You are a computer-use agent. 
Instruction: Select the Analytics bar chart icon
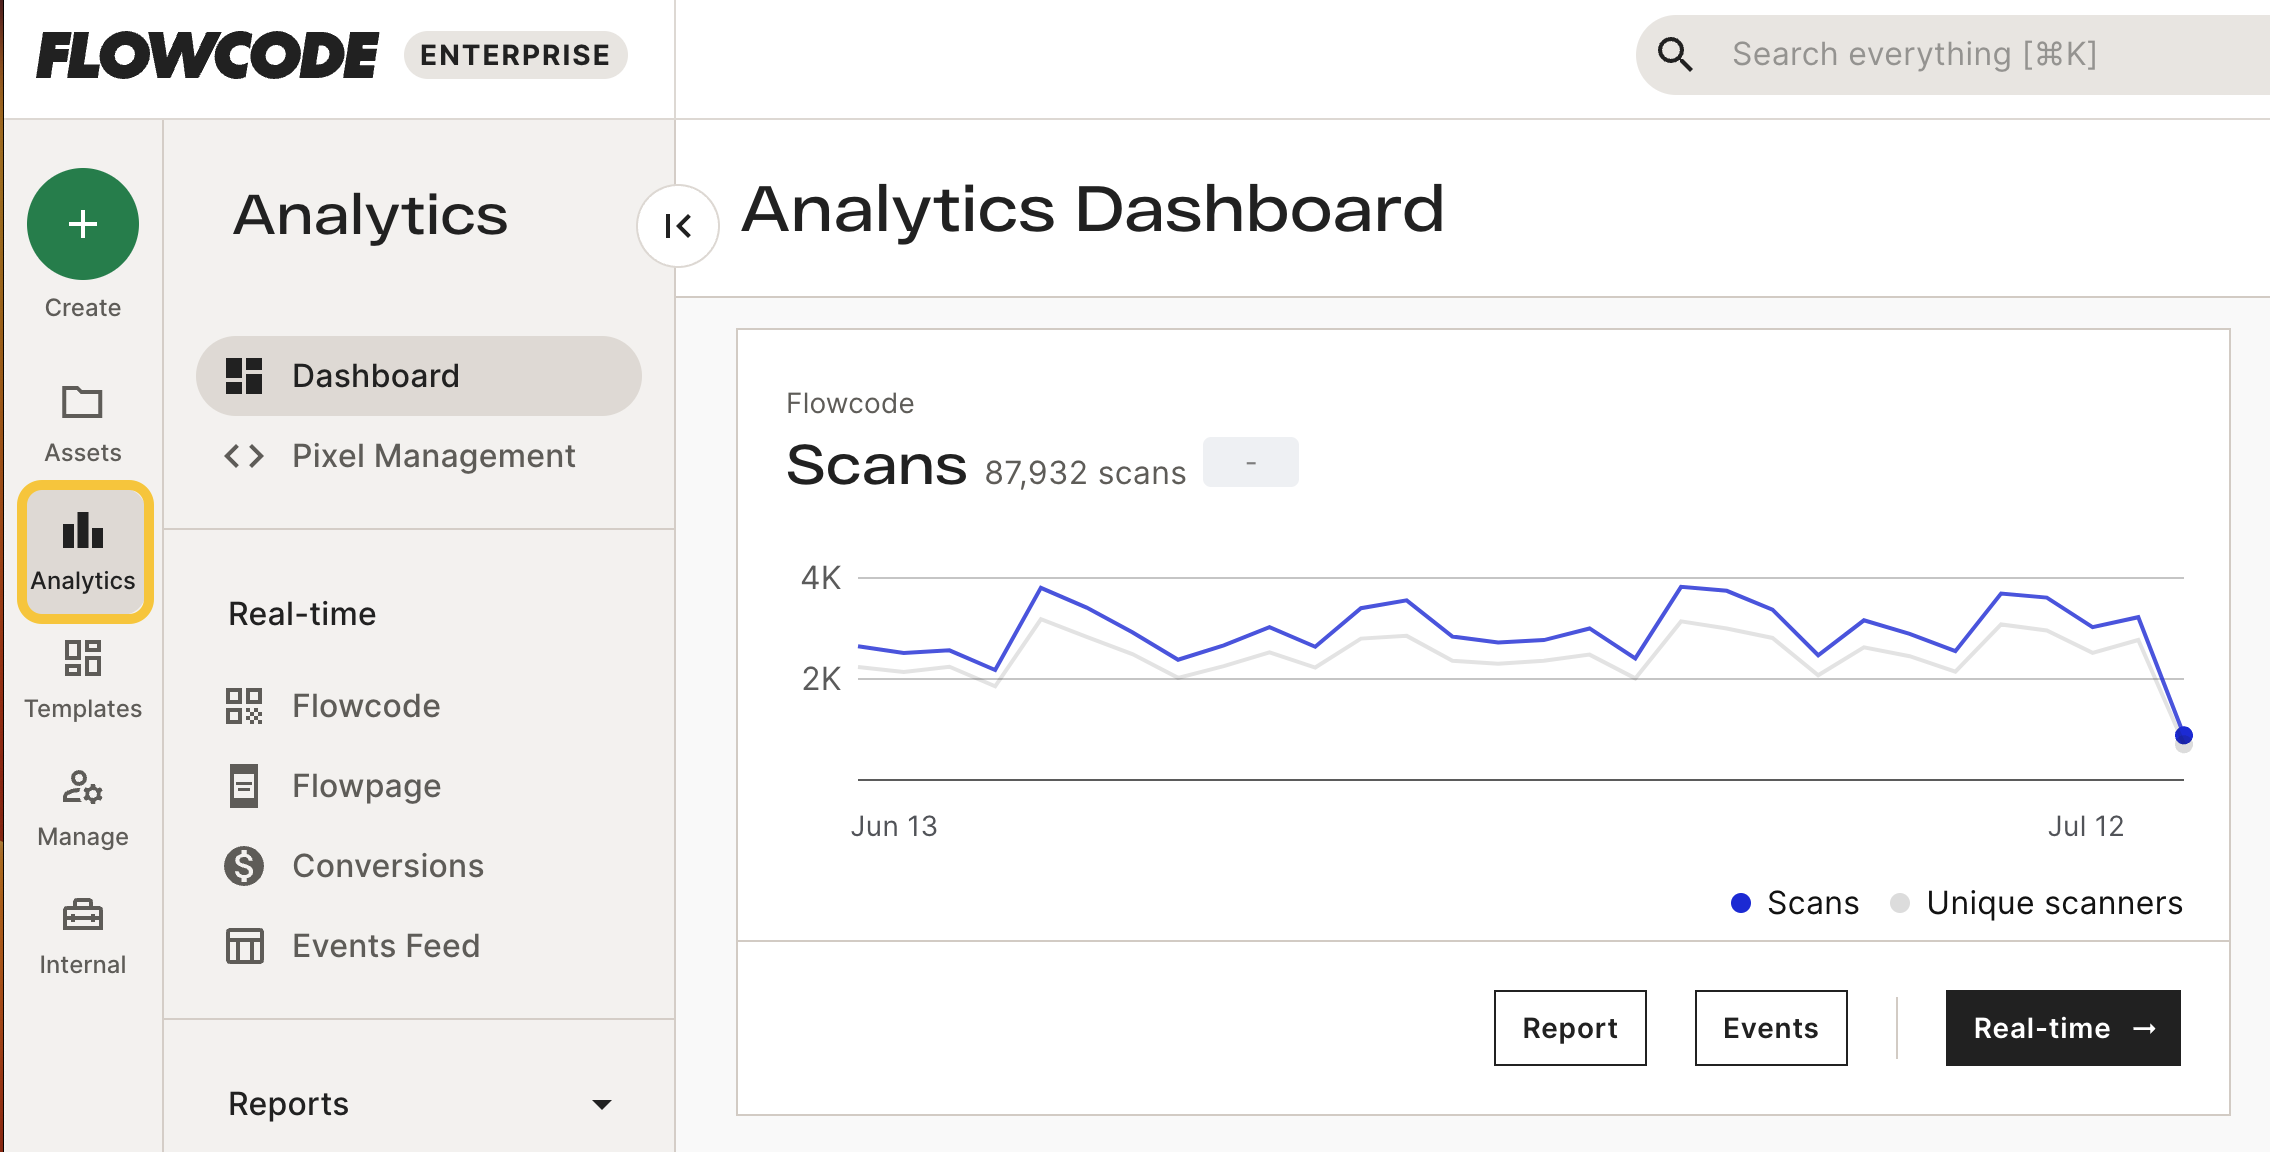tap(83, 531)
